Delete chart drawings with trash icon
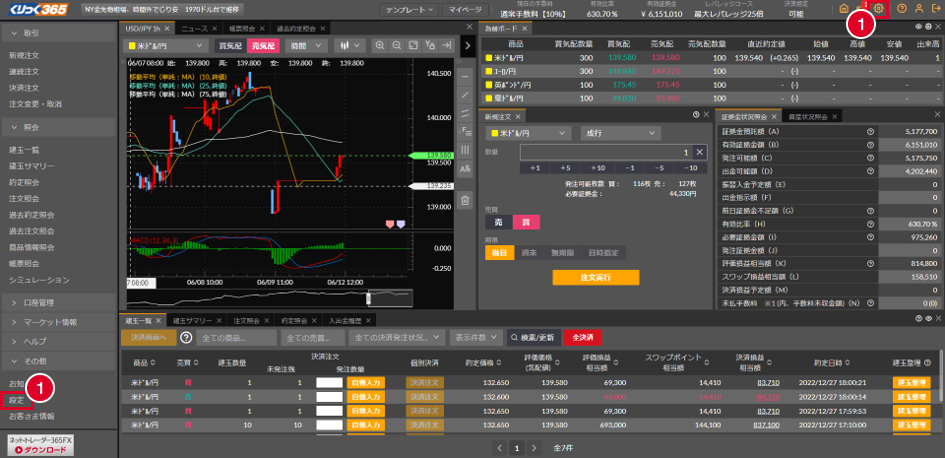The height and width of the screenshot is (458, 945). tap(465, 201)
